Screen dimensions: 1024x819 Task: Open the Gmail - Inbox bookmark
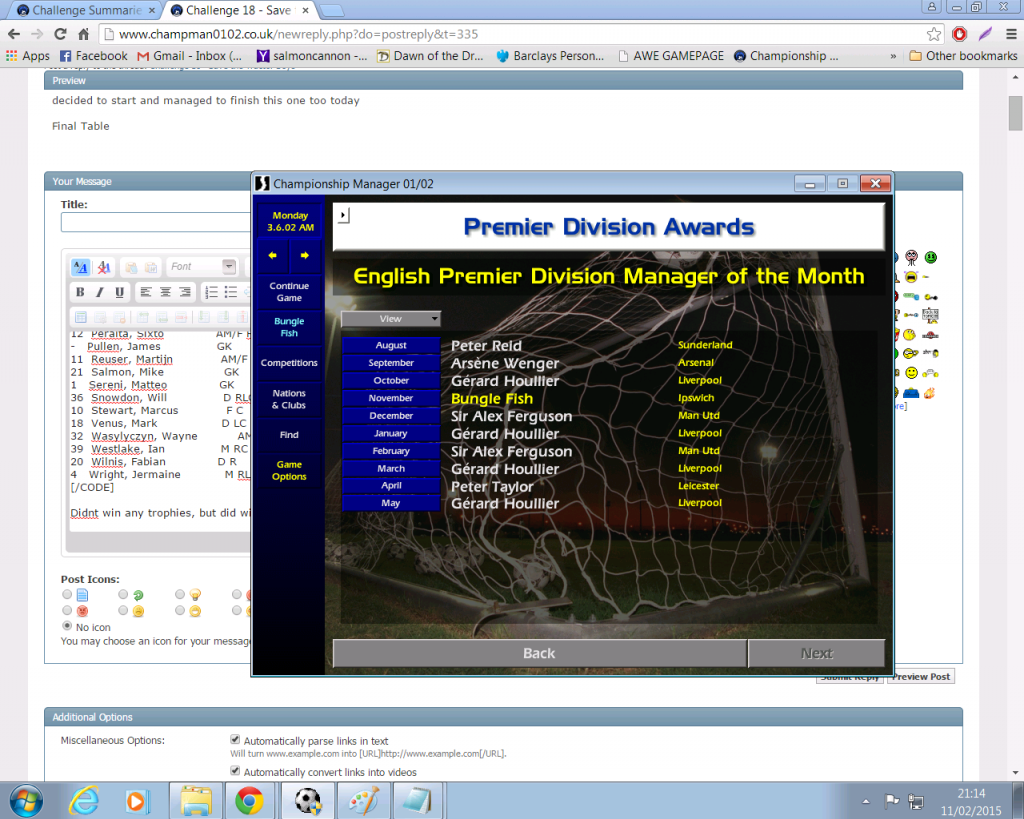tap(189, 56)
